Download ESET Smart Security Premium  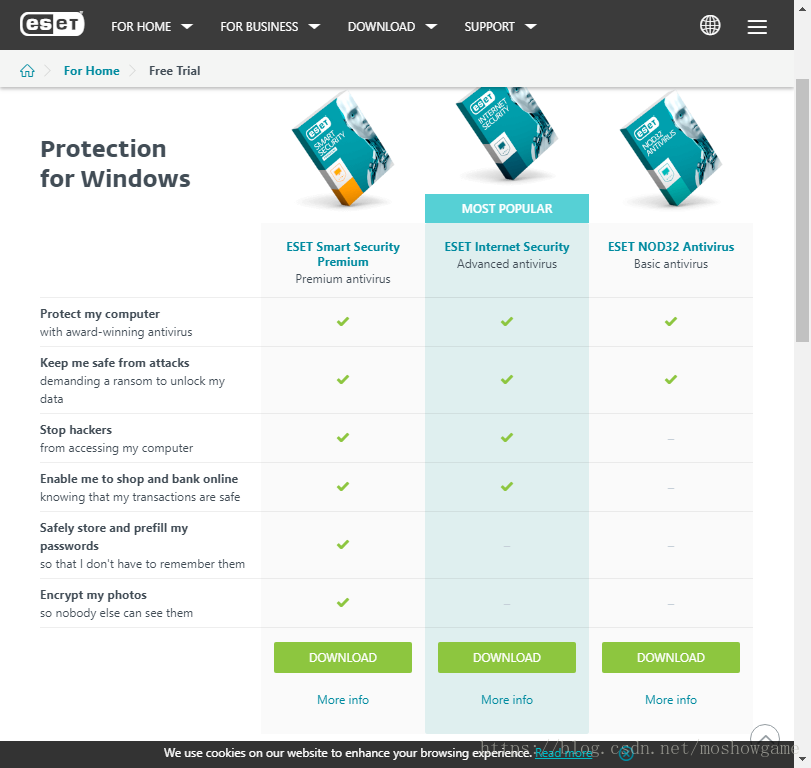click(x=343, y=657)
